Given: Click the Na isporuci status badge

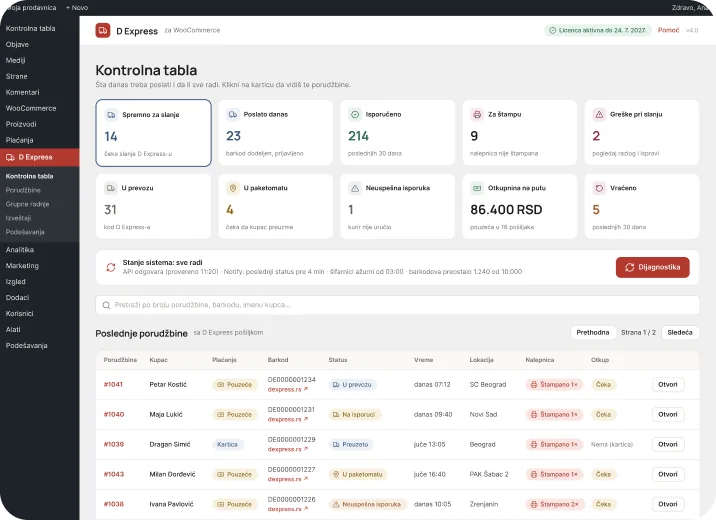Looking at the screenshot, I should (354, 415).
